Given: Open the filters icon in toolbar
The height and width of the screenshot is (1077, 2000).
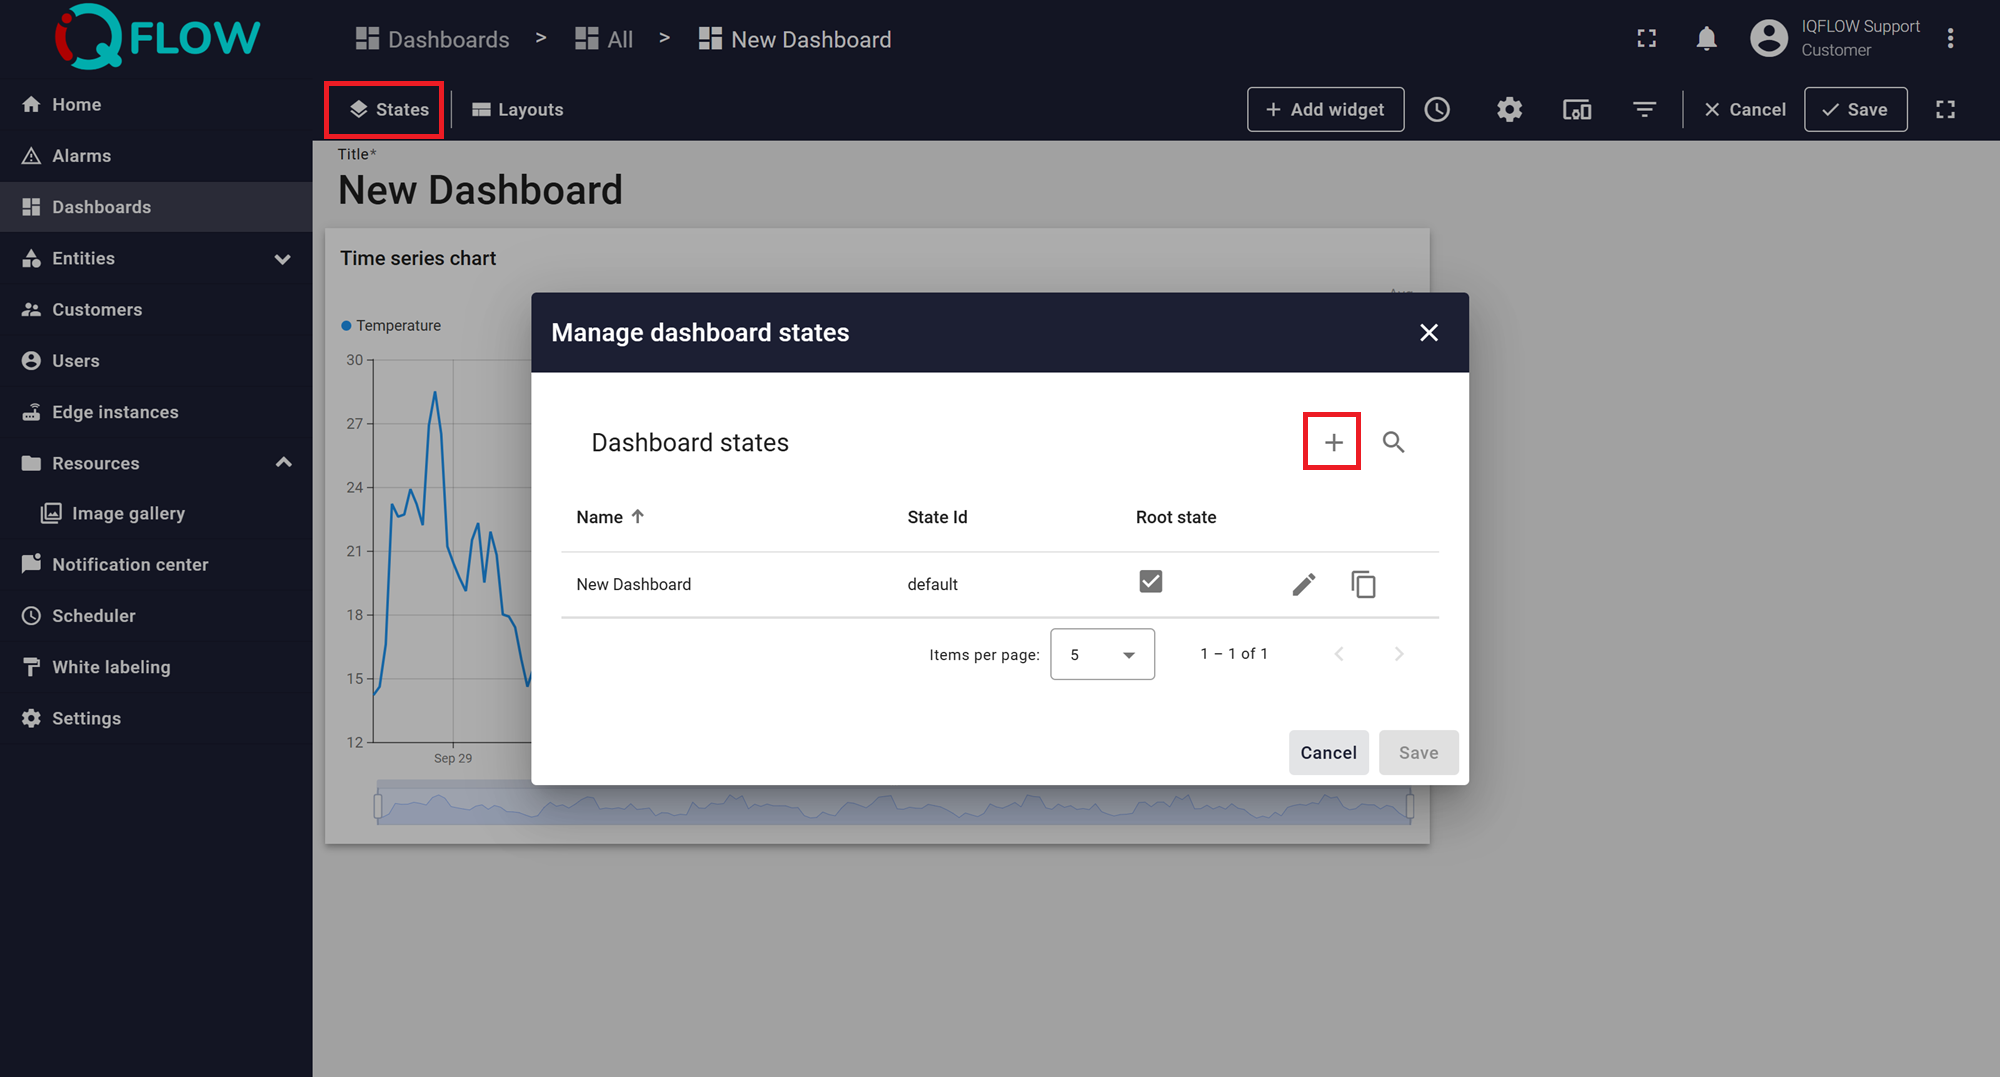Looking at the screenshot, I should pyautogui.click(x=1644, y=110).
